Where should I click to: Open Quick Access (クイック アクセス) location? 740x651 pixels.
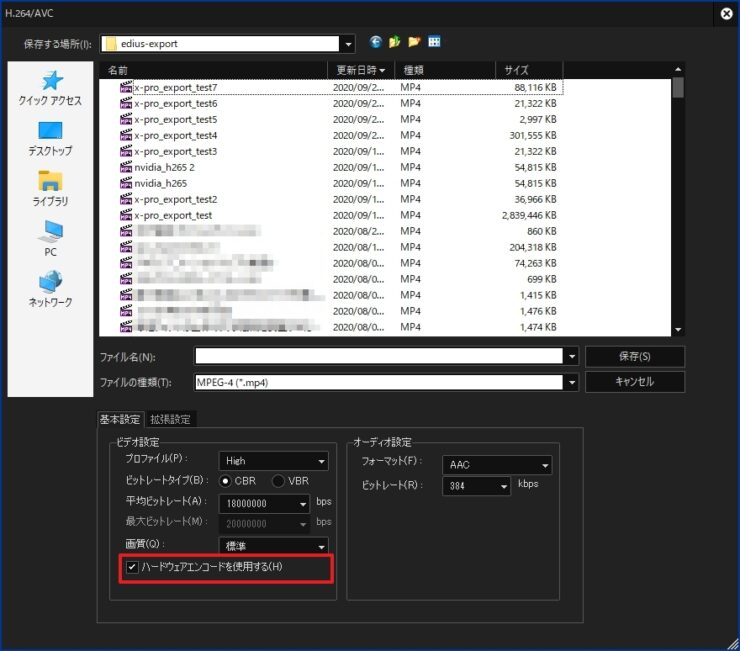(x=50, y=88)
